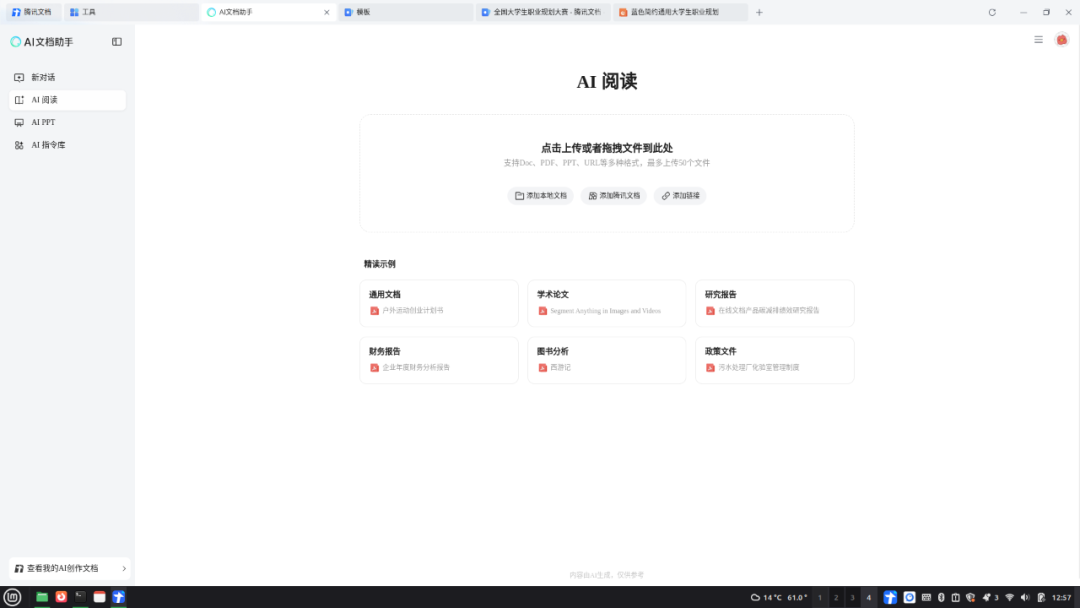The width and height of the screenshot is (1080, 608).
Task: Open AI PPT from the sidebar
Action: (x=68, y=123)
